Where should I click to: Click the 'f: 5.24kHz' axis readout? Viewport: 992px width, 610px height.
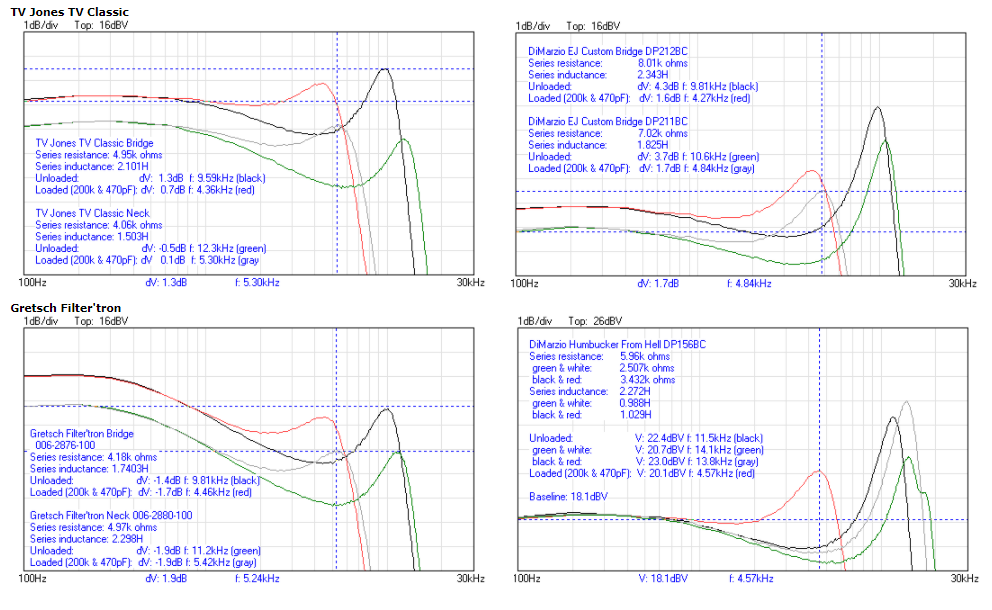tap(257, 578)
